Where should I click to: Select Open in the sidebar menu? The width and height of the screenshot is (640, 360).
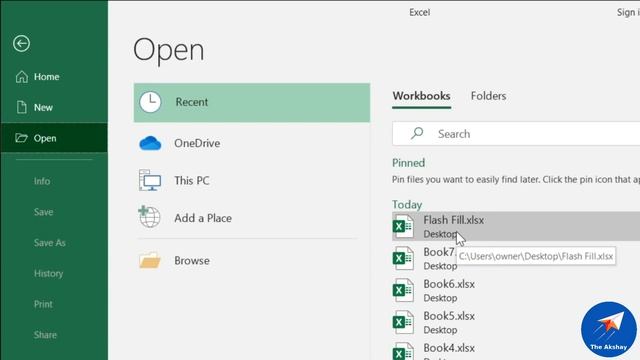[54, 138]
